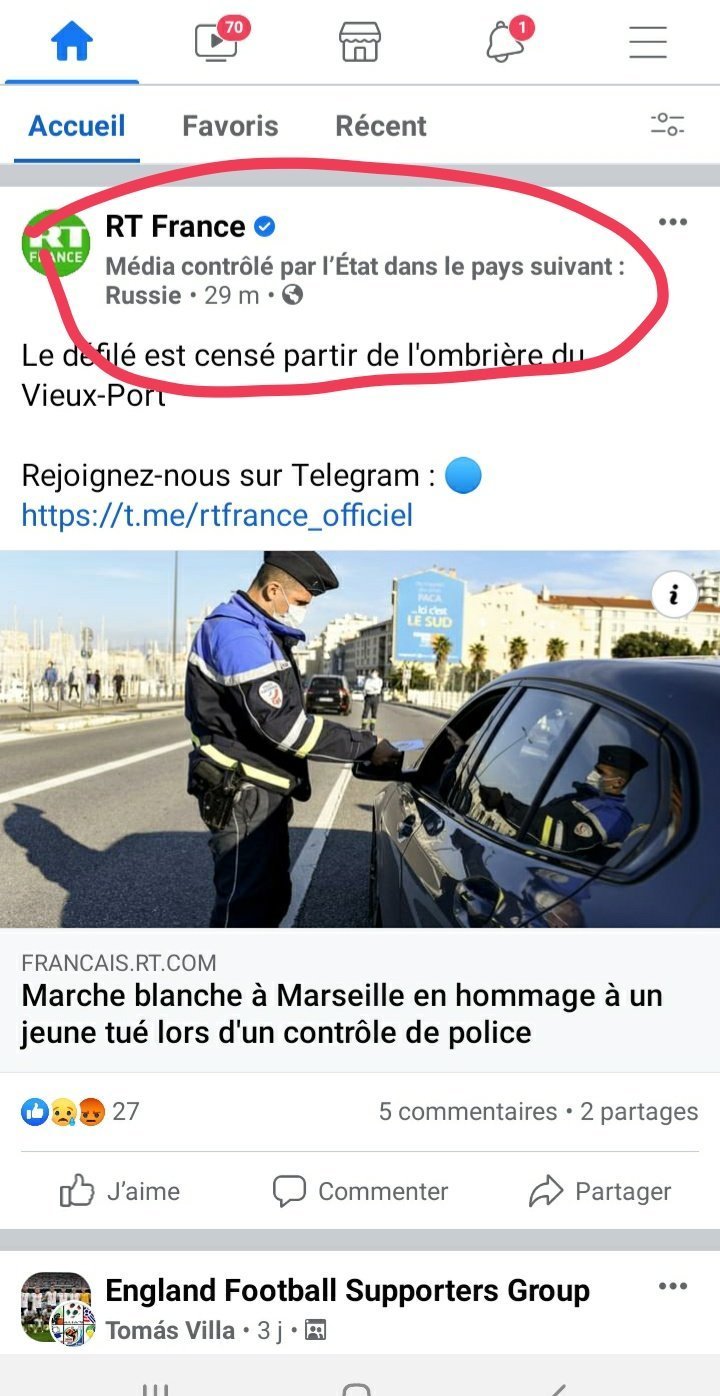This screenshot has width=720, height=1396.
Task: Tap the Partager button
Action: point(600,1191)
